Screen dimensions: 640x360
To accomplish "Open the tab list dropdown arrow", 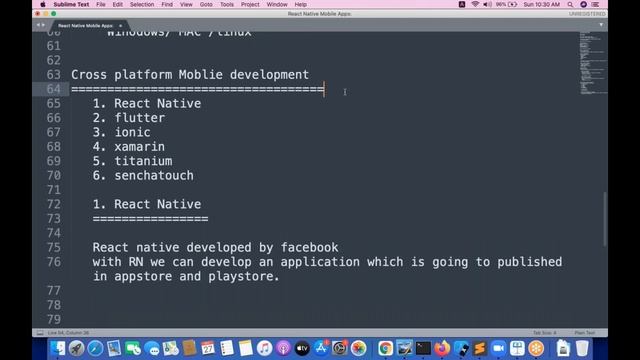I will 601,25.
